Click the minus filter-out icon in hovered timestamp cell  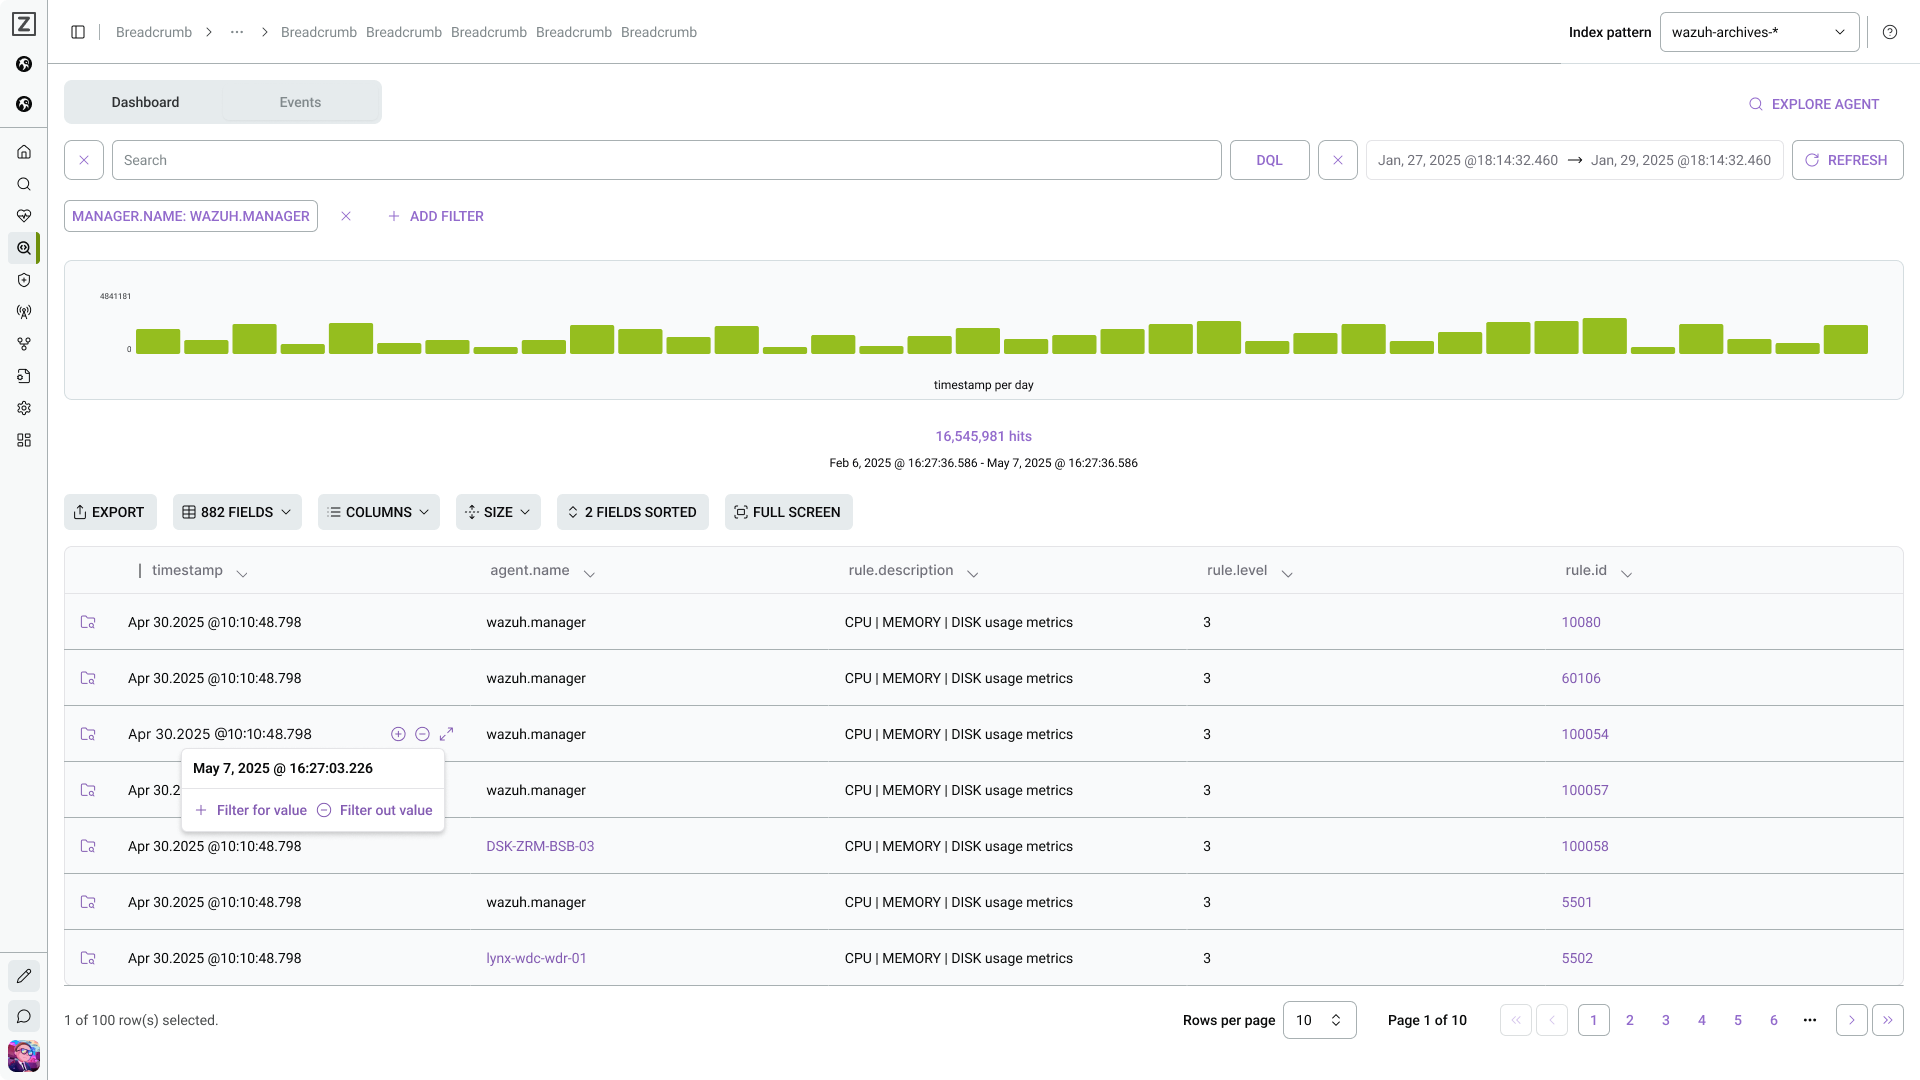point(422,734)
